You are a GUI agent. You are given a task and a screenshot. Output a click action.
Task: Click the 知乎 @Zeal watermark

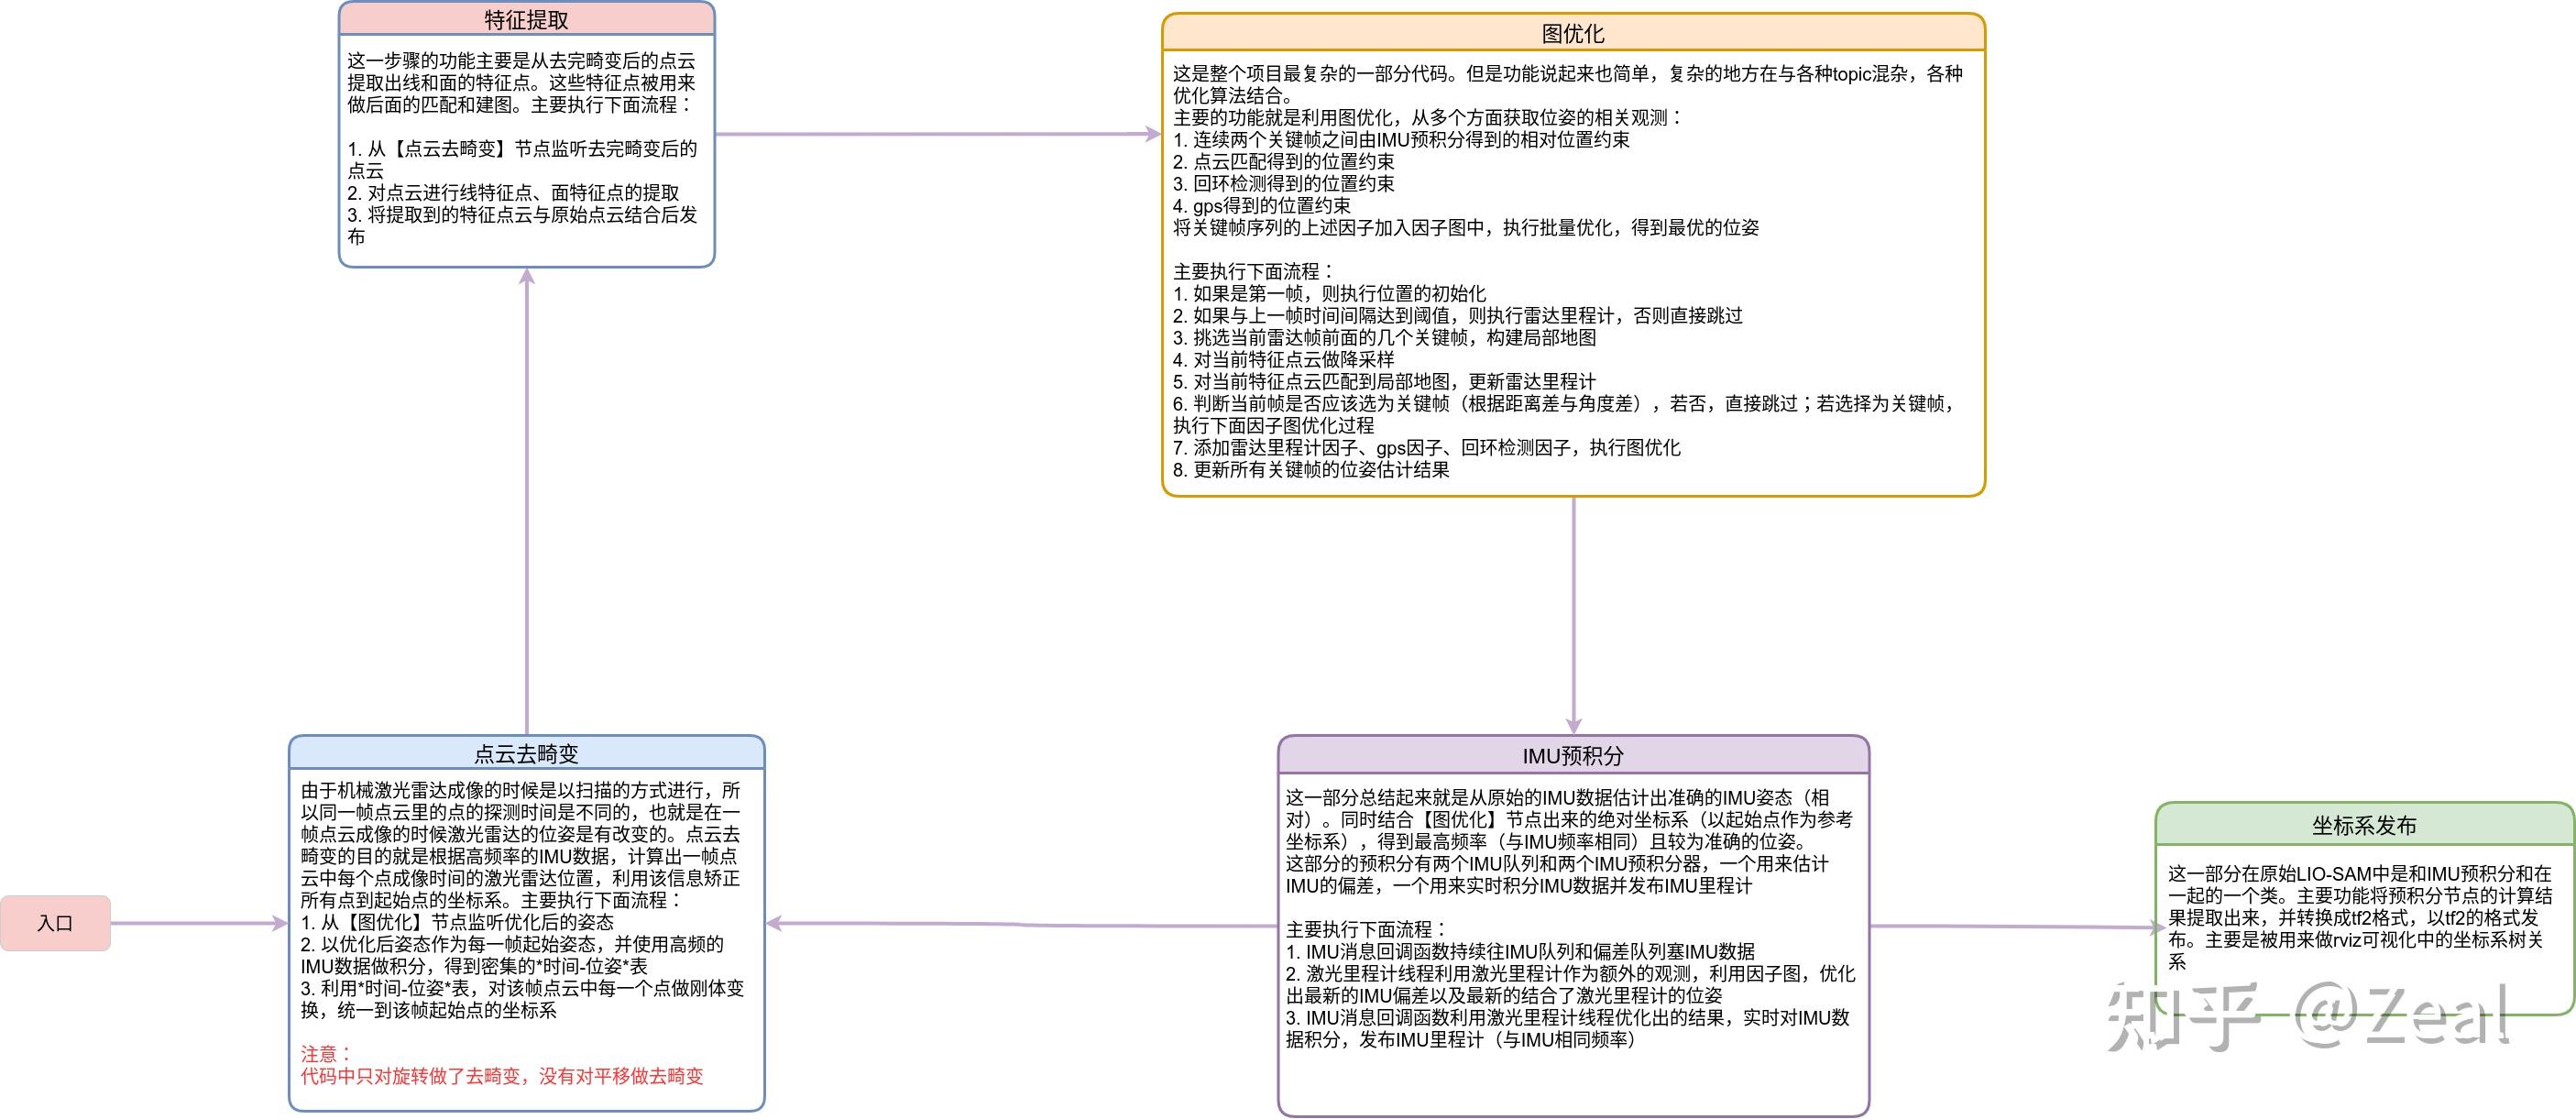tap(2308, 1015)
